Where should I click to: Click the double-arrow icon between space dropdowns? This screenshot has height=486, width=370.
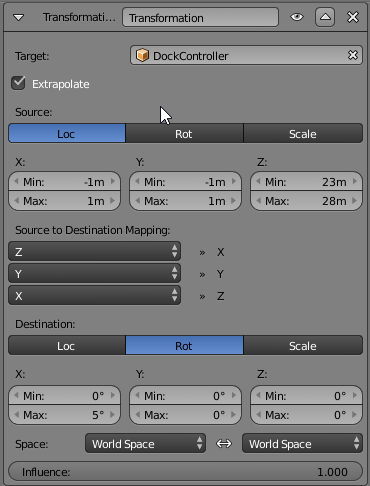coord(224,444)
